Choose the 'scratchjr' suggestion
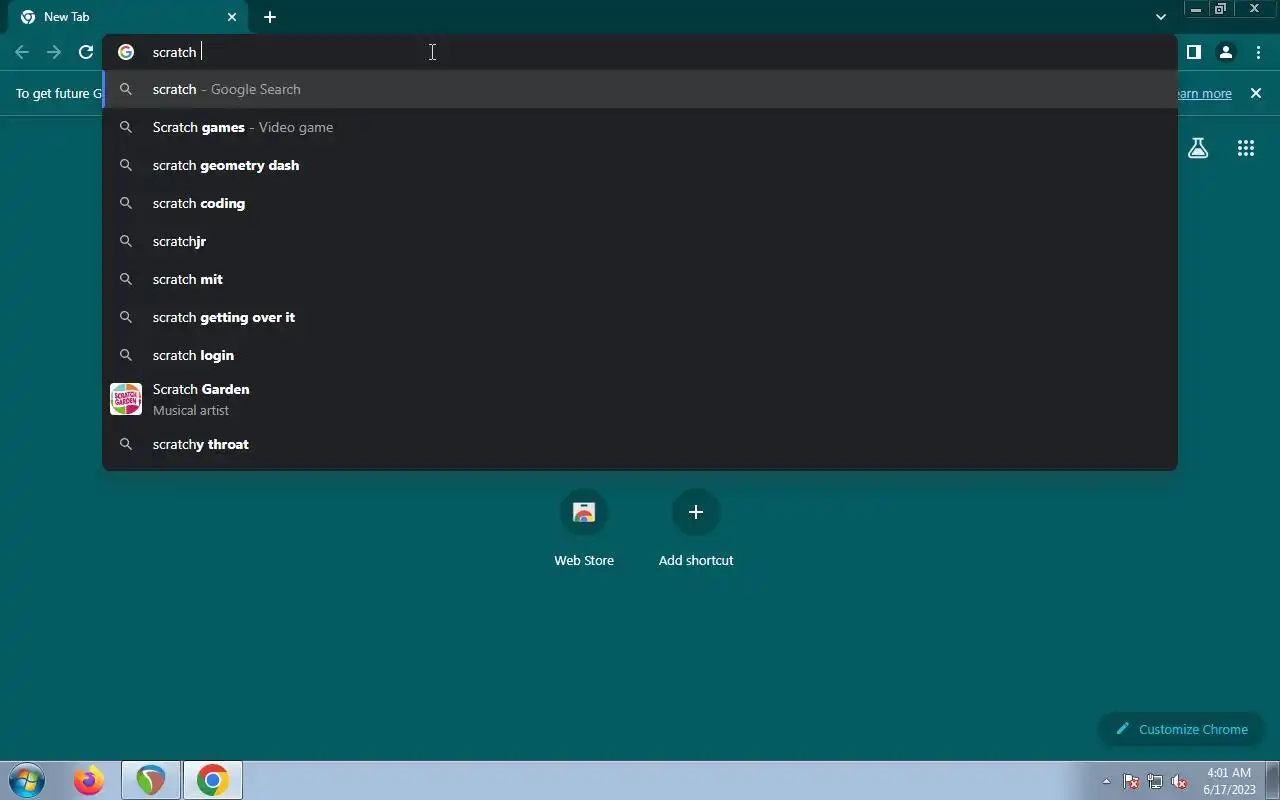 coord(640,241)
